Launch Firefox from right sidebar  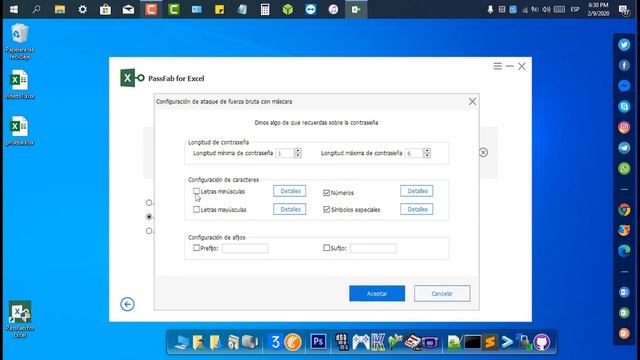tap(624, 230)
